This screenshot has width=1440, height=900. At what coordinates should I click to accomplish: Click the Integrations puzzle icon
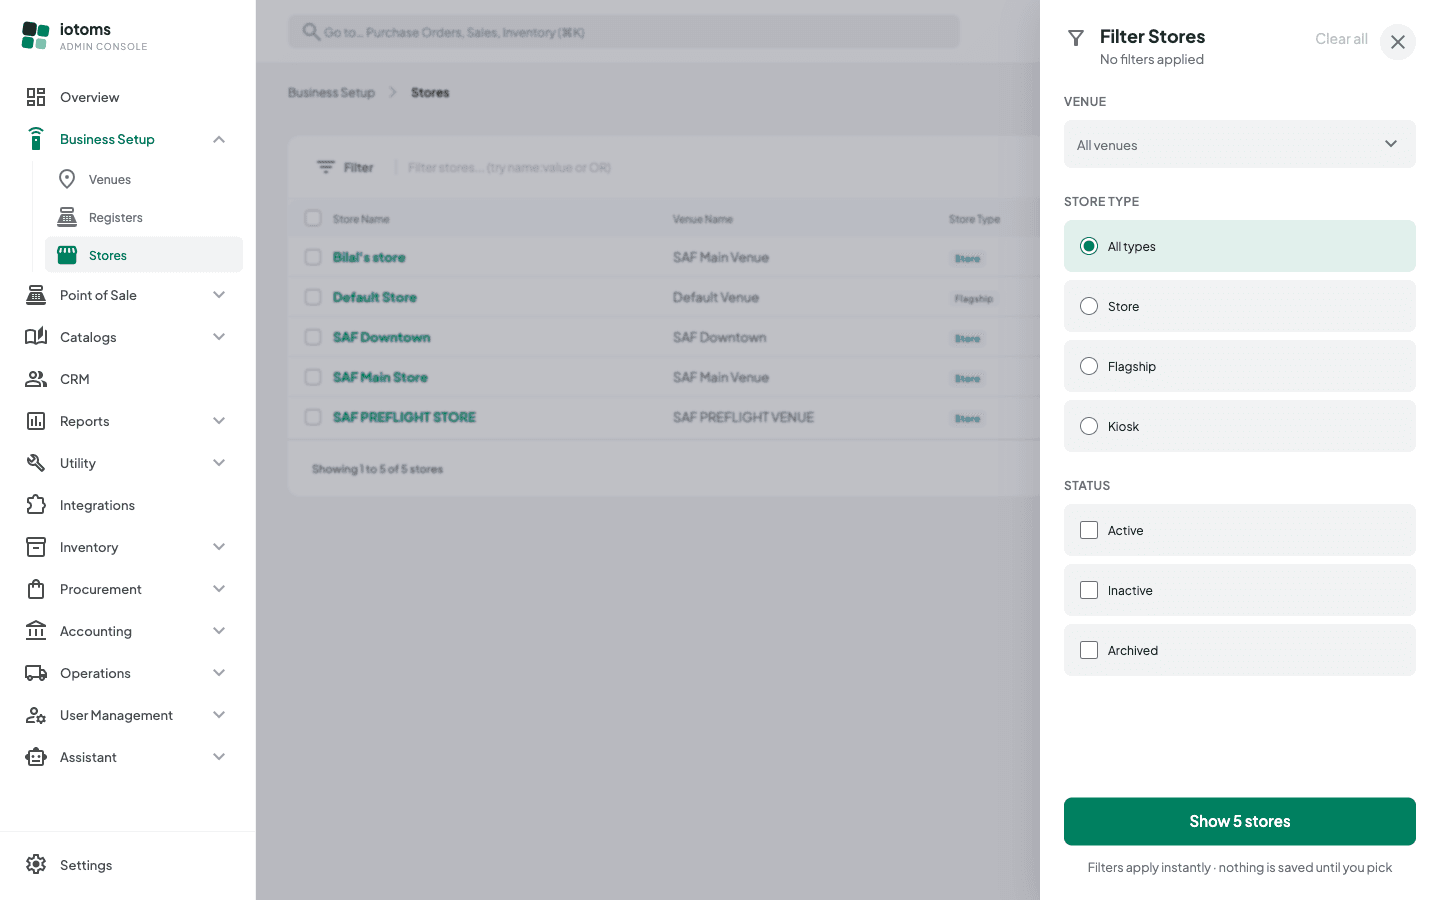click(36, 505)
